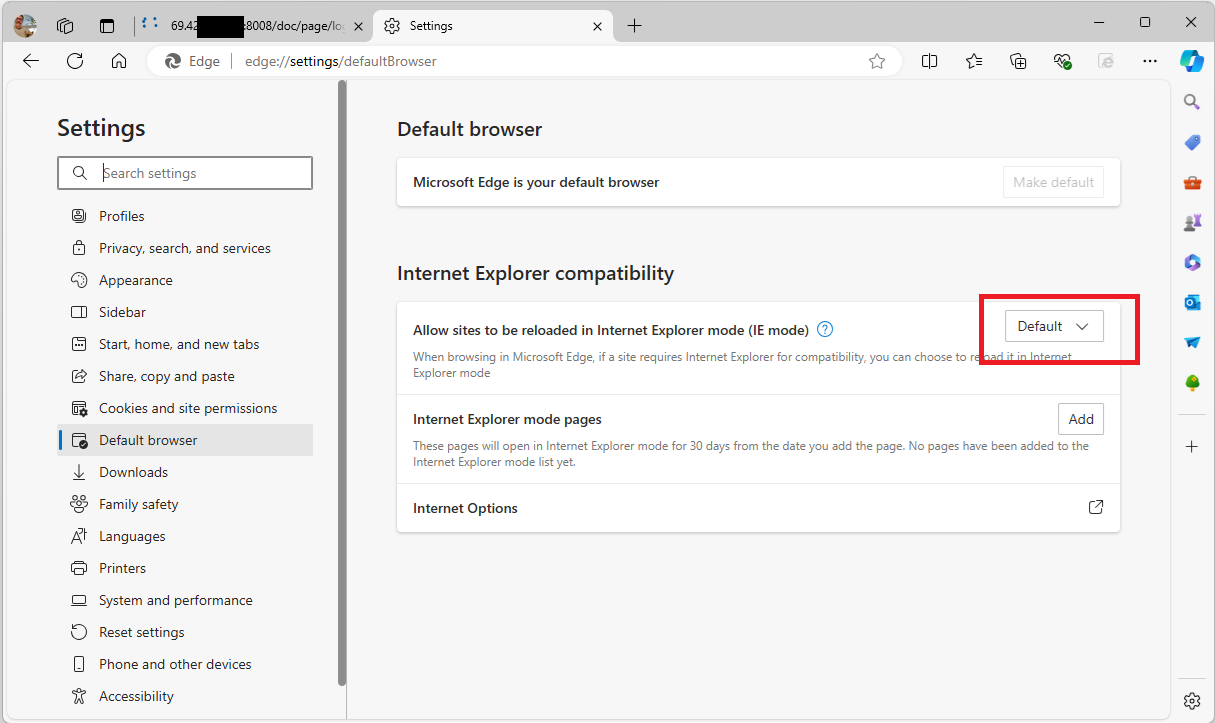The image size is (1215, 723).
Task: Open sidebar Search icon
Action: click(1192, 102)
